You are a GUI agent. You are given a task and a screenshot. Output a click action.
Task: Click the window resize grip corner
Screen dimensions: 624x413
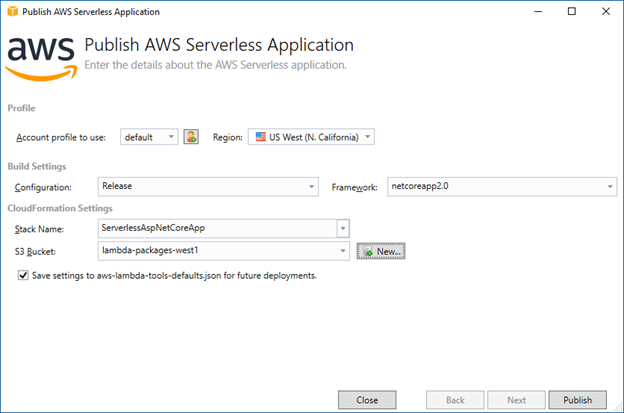point(618,407)
